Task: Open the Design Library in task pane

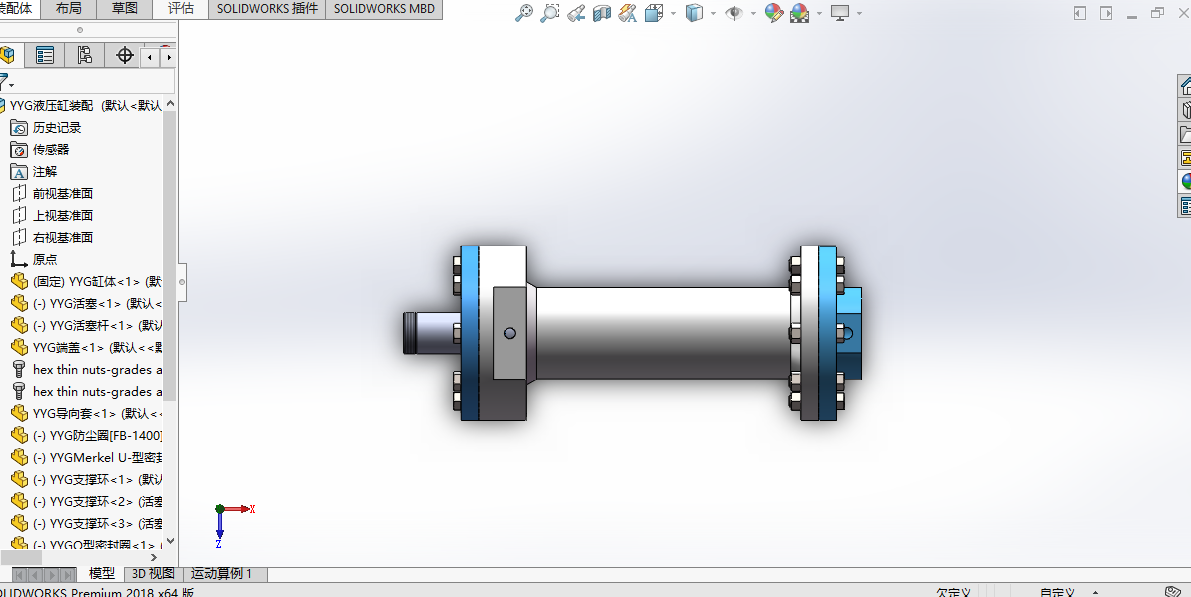Action: pos(1186,110)
